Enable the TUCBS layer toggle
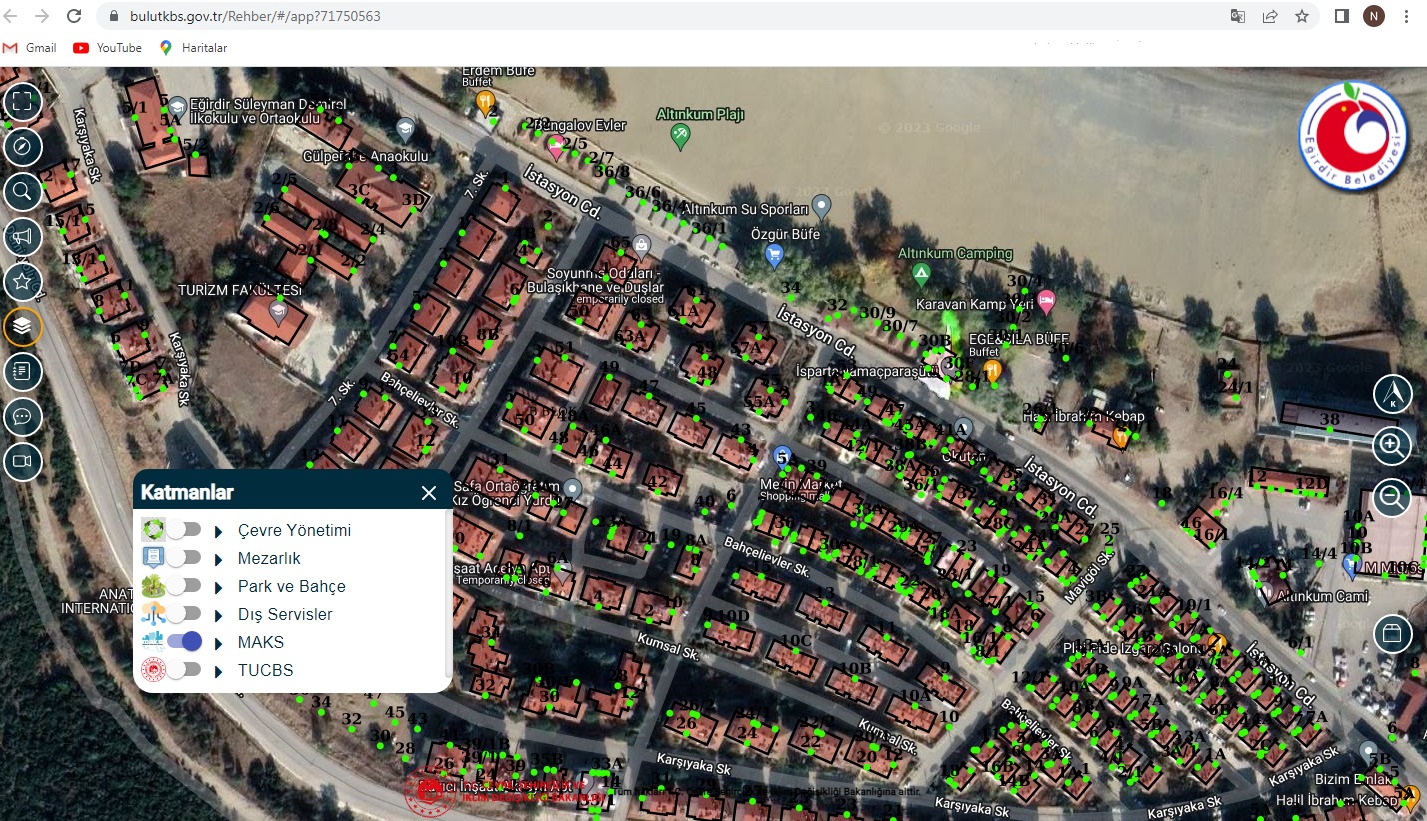 (x=184, y=670)
